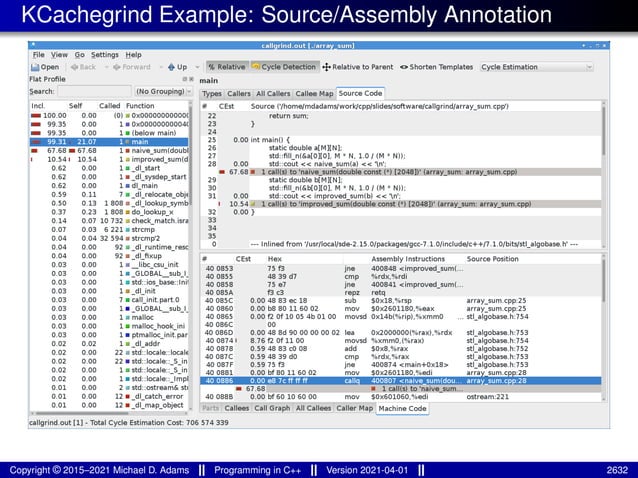This screenshot has height=478, width=638.
Task: Select the main function row
Action: [x=109, y=142]
